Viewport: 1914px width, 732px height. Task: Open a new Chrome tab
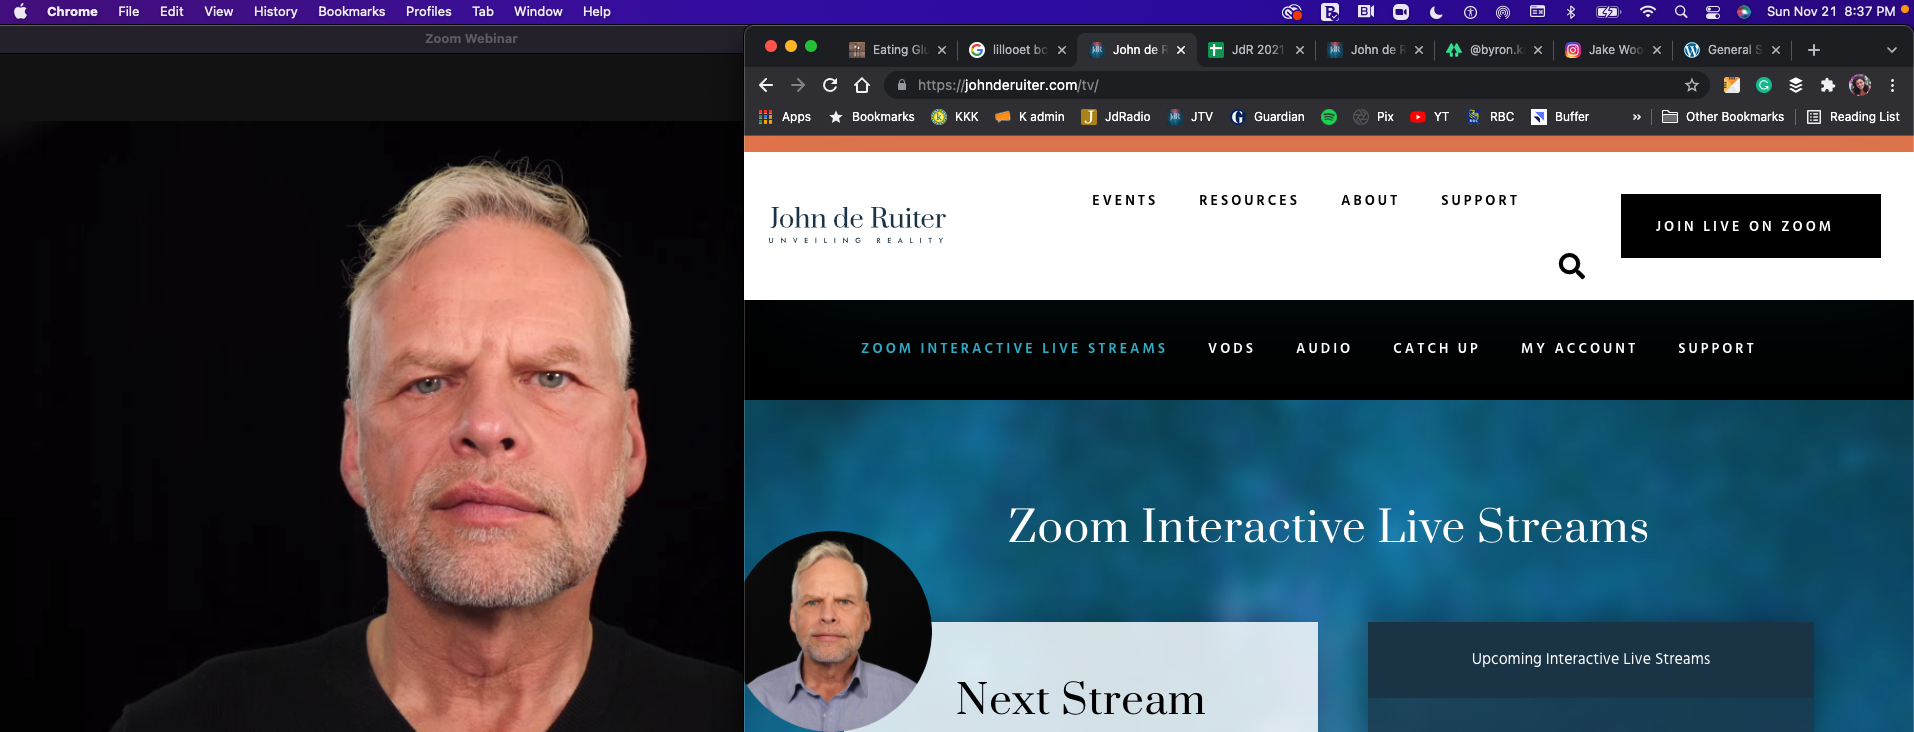1814,50
